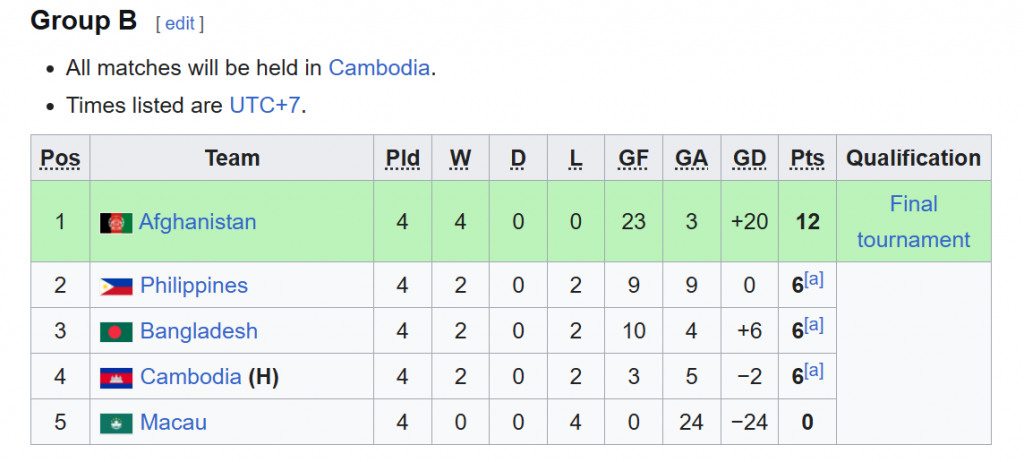Click the GD column header abbreviation
The image size is (1024, 462).
749,158
